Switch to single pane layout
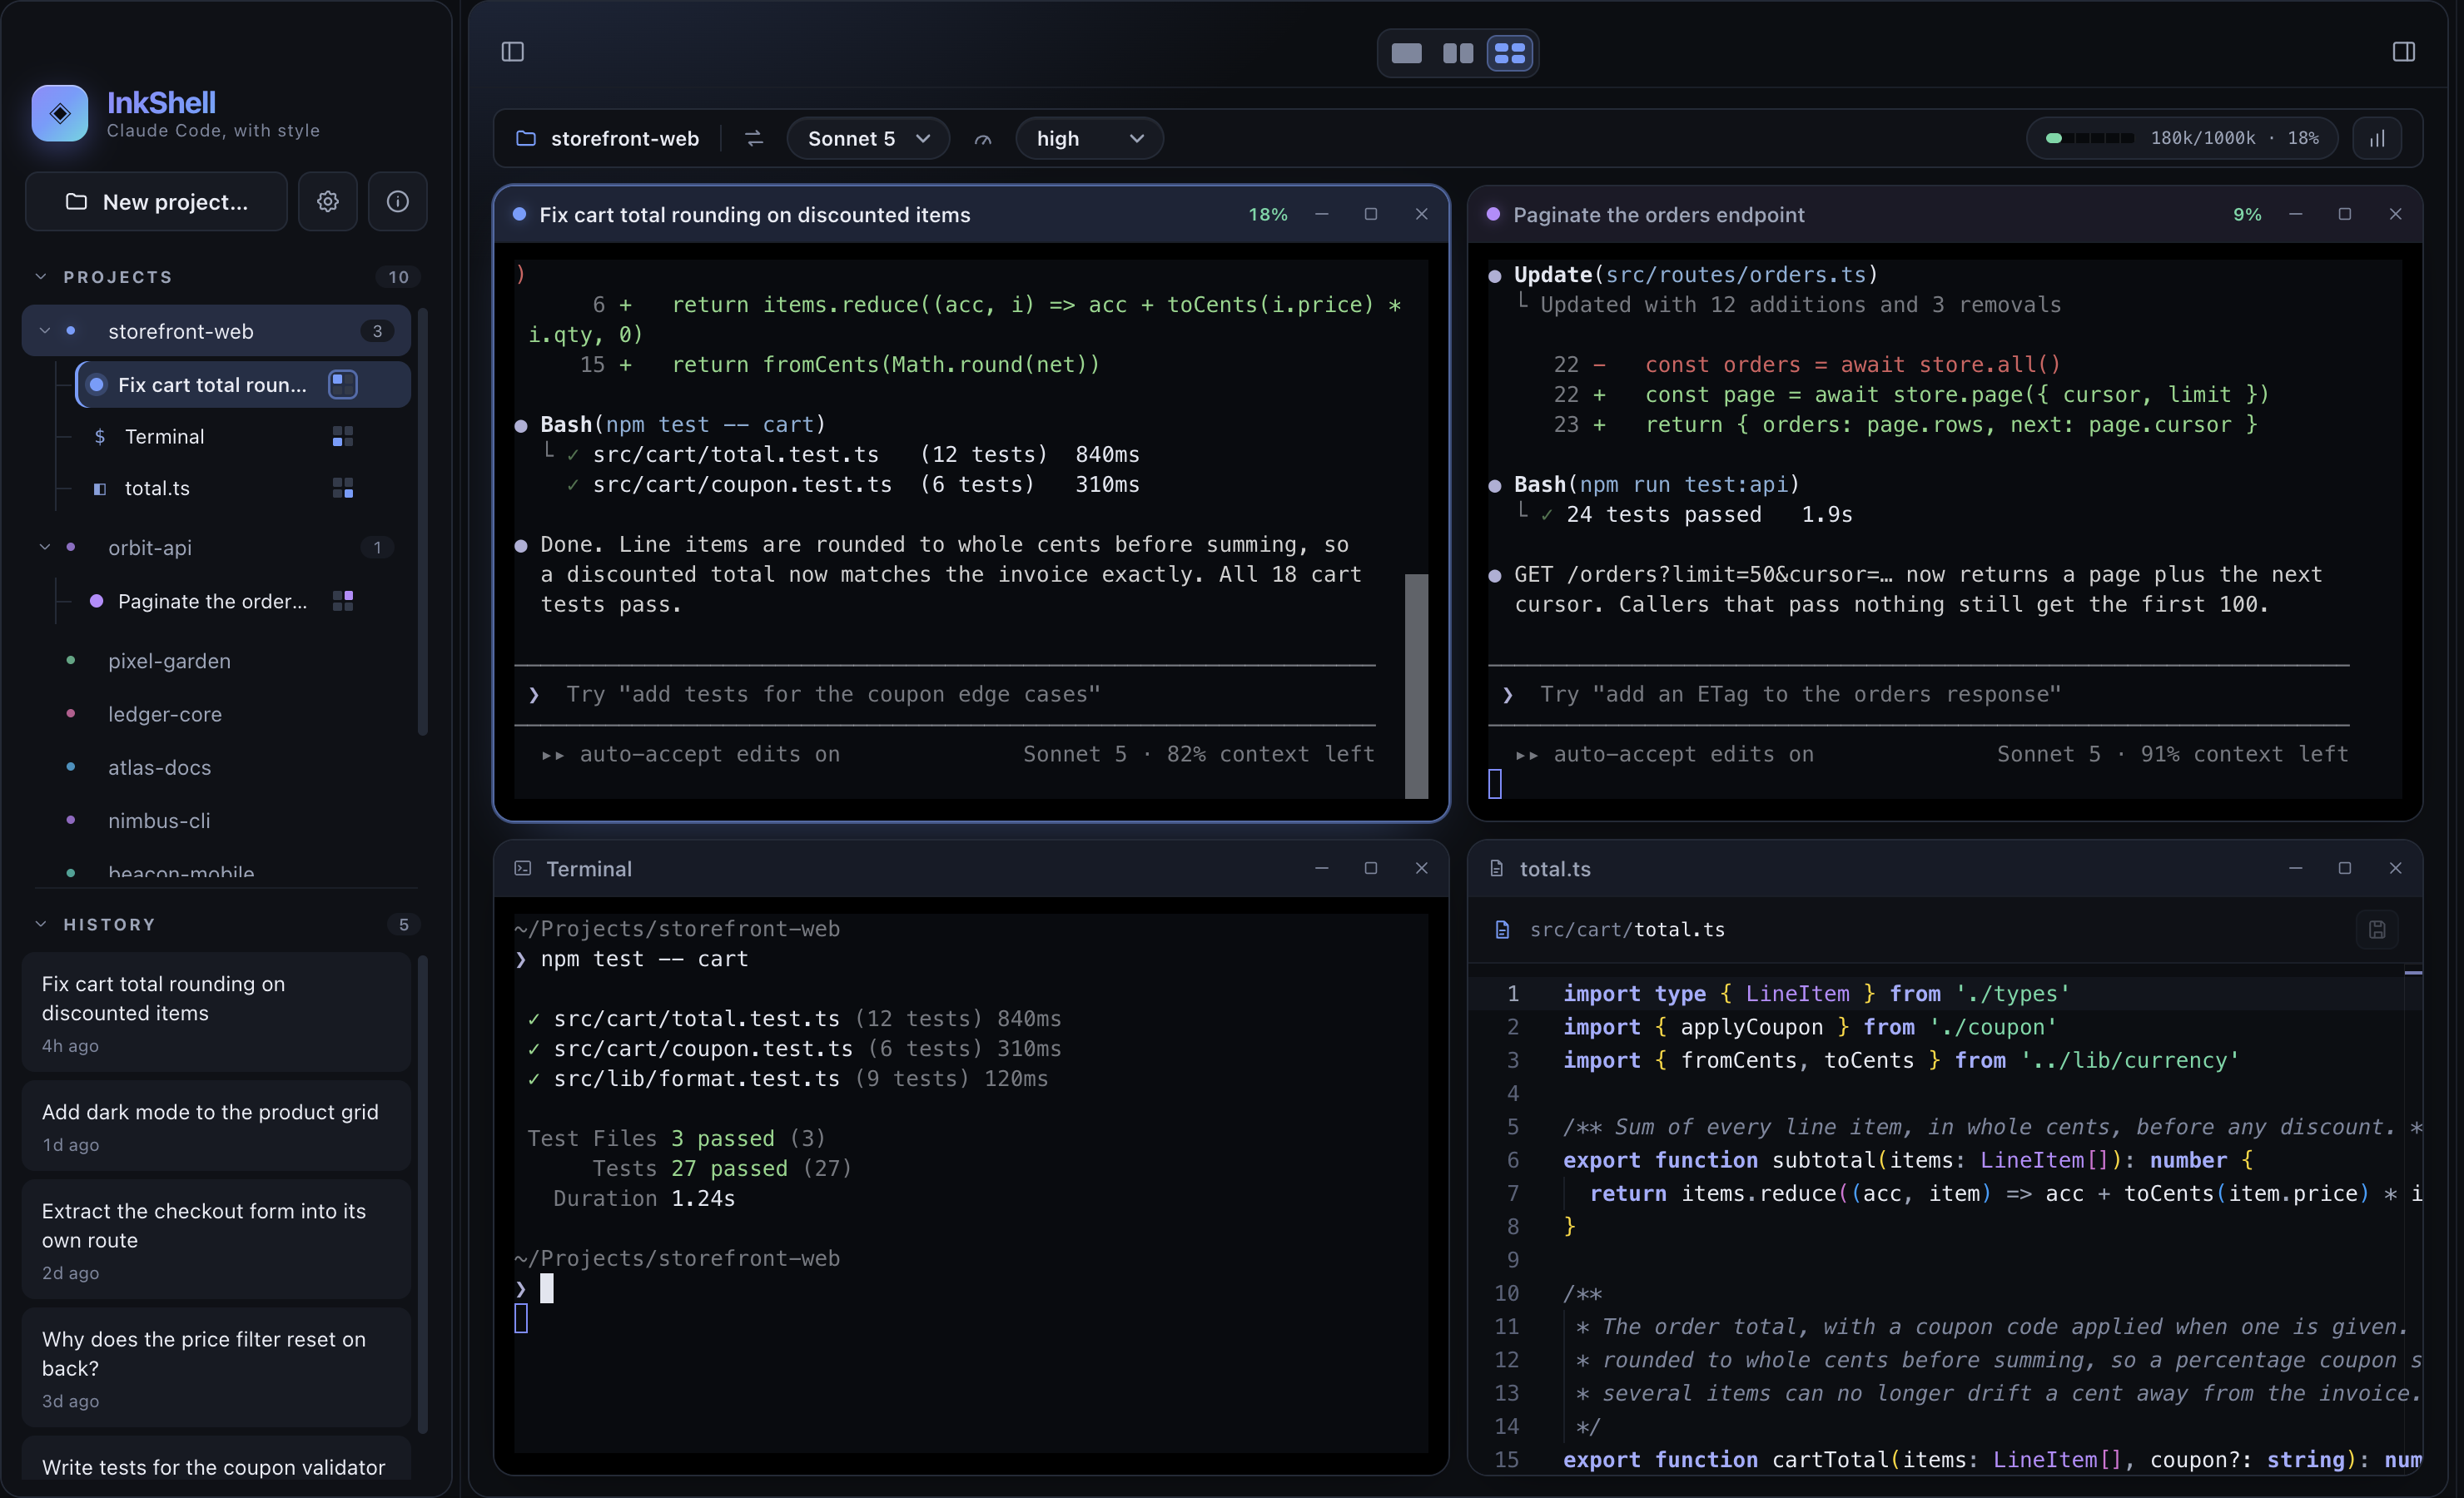Viewport: 2464px width, 1498px height. pos(1406,53)
